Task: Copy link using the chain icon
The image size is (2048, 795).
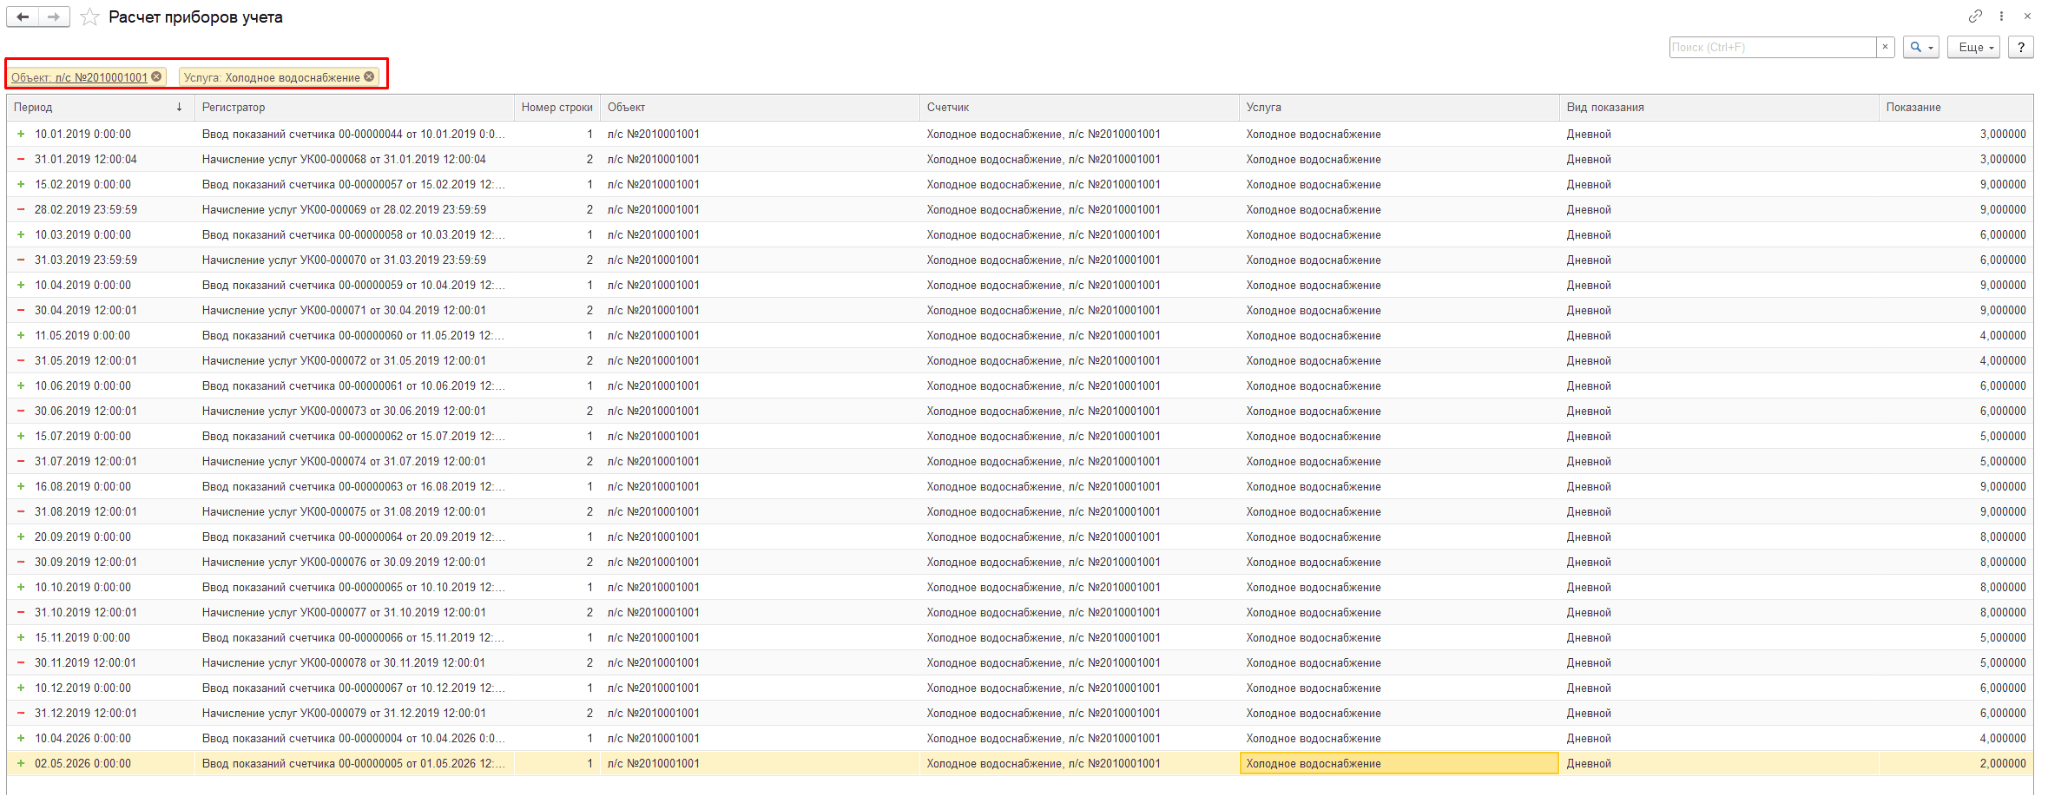Action: (x=1975, y=16)
